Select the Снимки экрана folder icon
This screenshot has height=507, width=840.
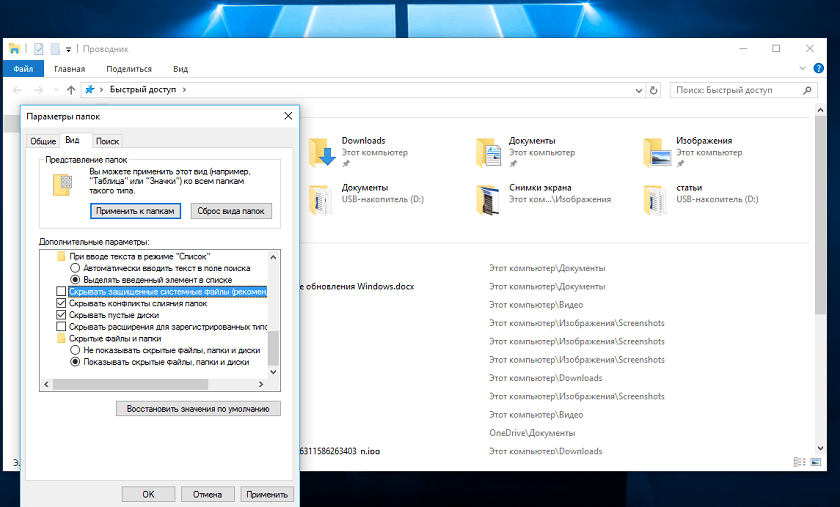489,200
